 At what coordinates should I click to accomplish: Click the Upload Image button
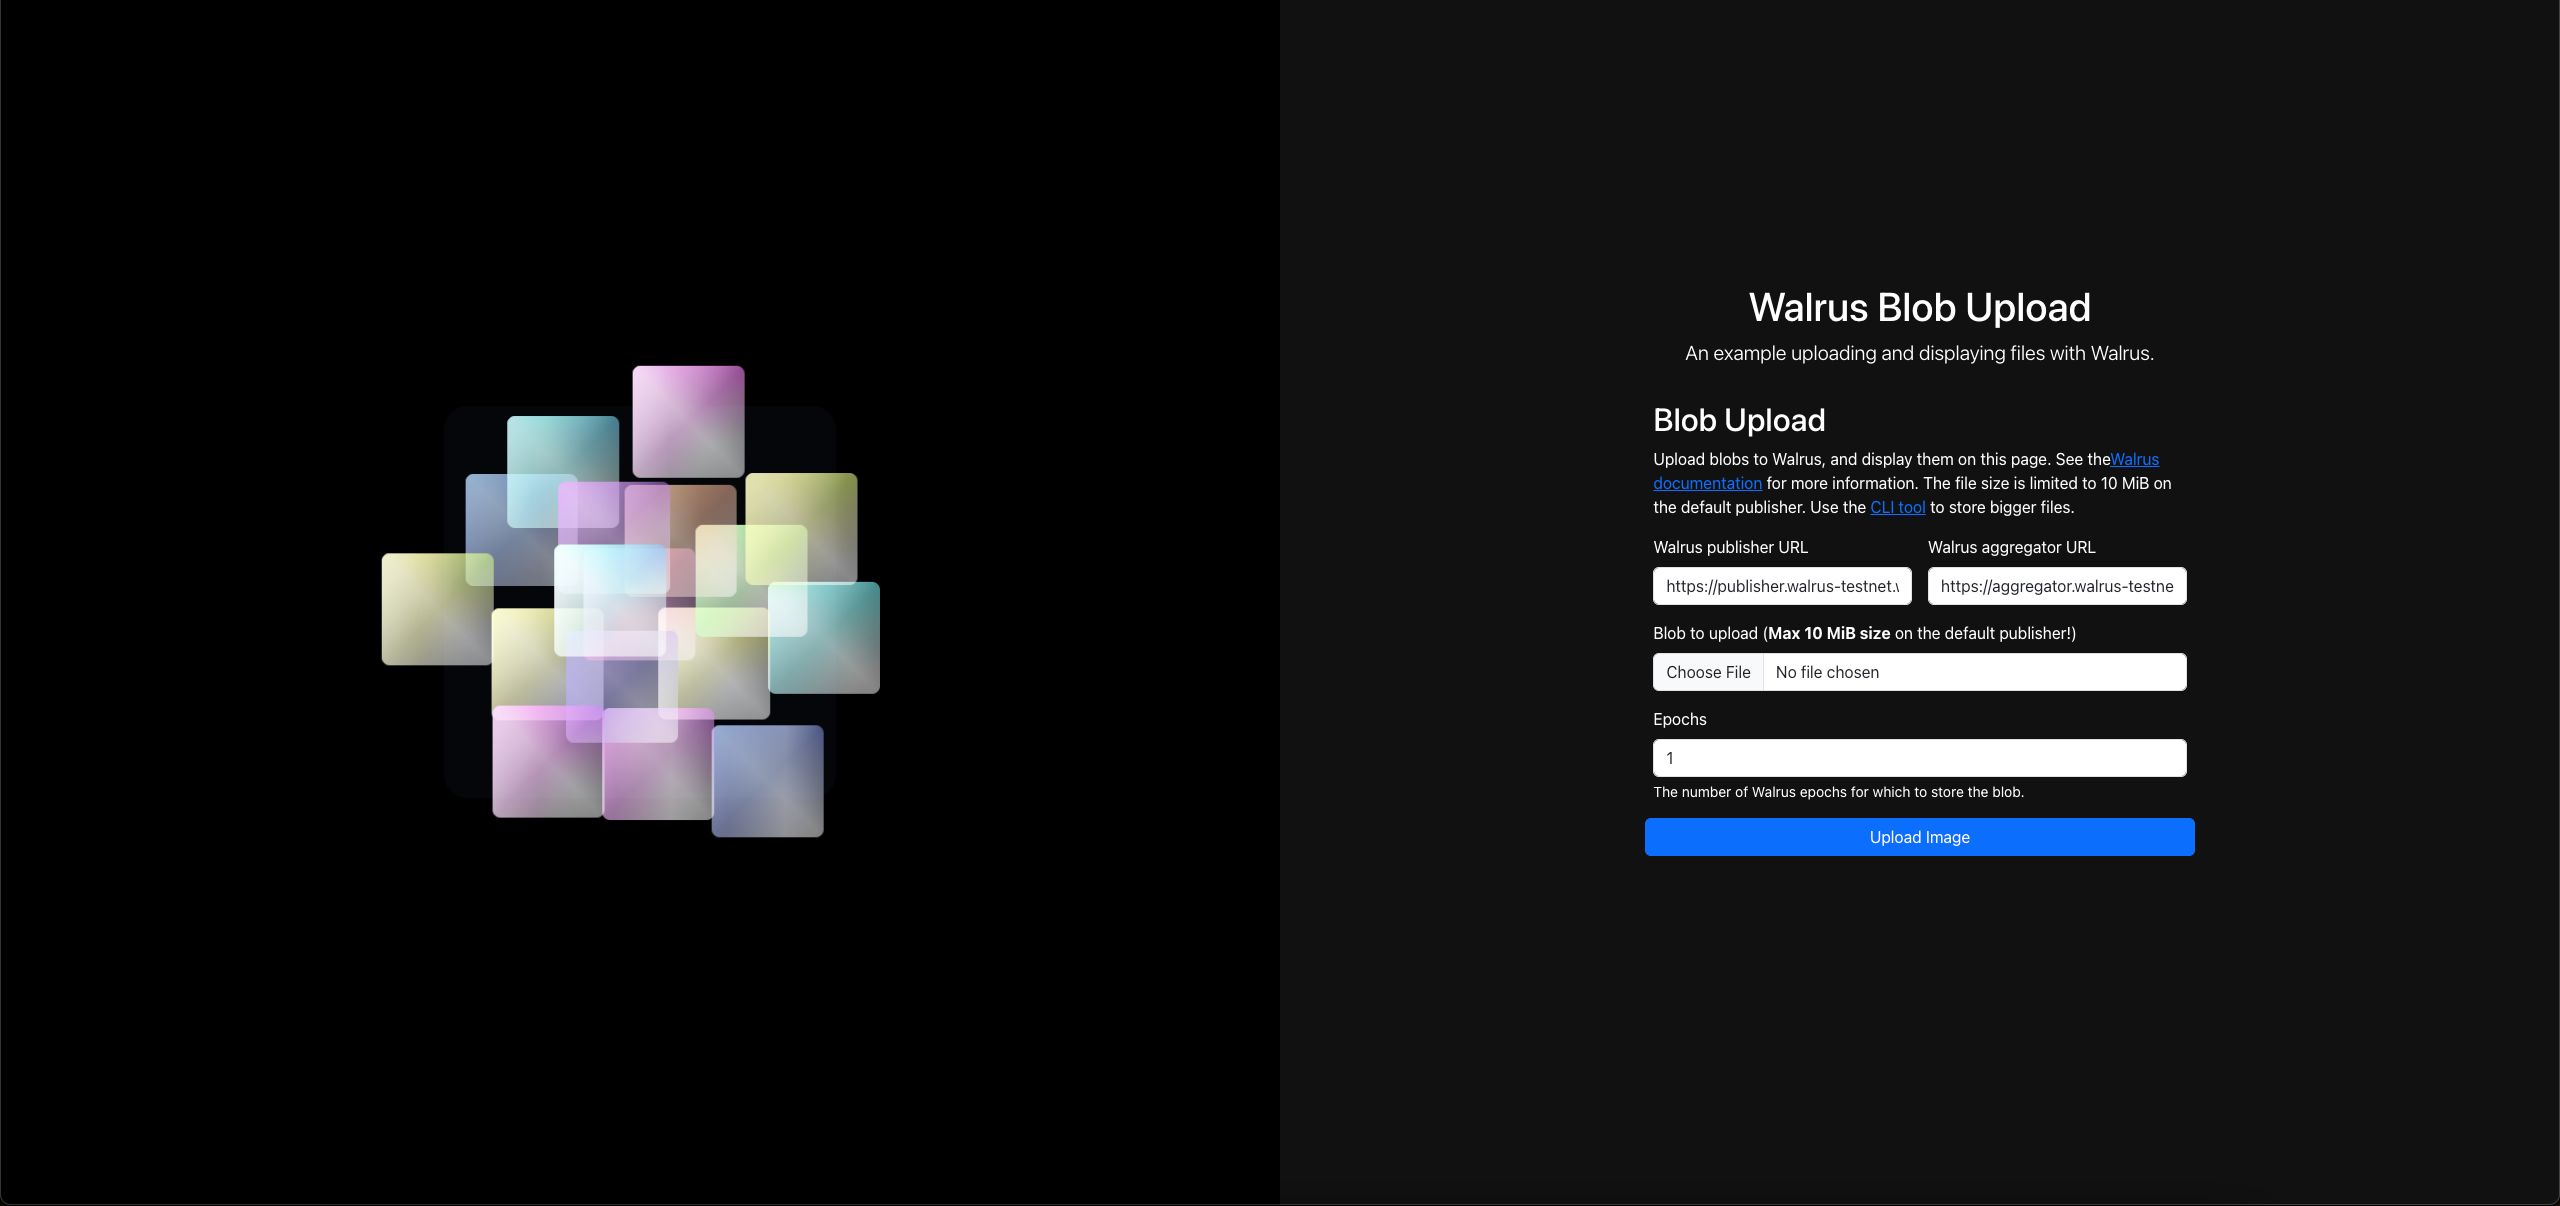pos(1919,837)
